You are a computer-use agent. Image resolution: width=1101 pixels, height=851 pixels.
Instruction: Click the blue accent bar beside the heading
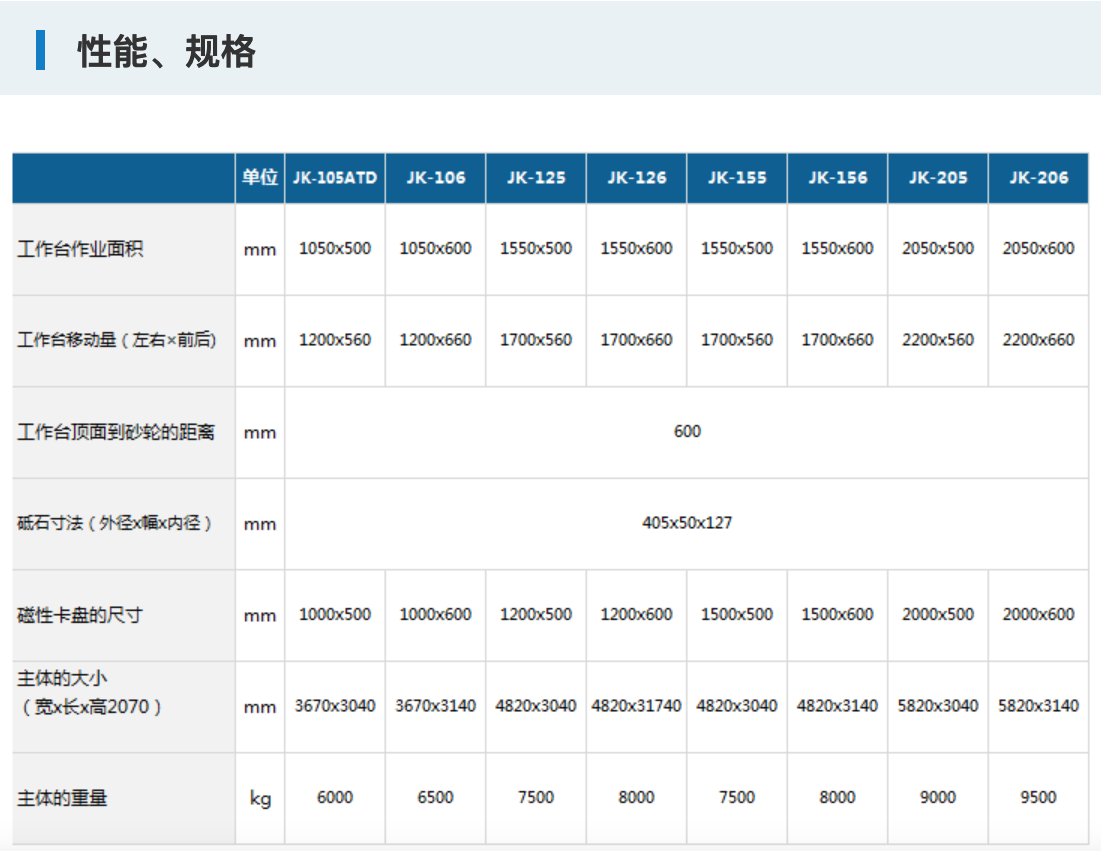40,50
